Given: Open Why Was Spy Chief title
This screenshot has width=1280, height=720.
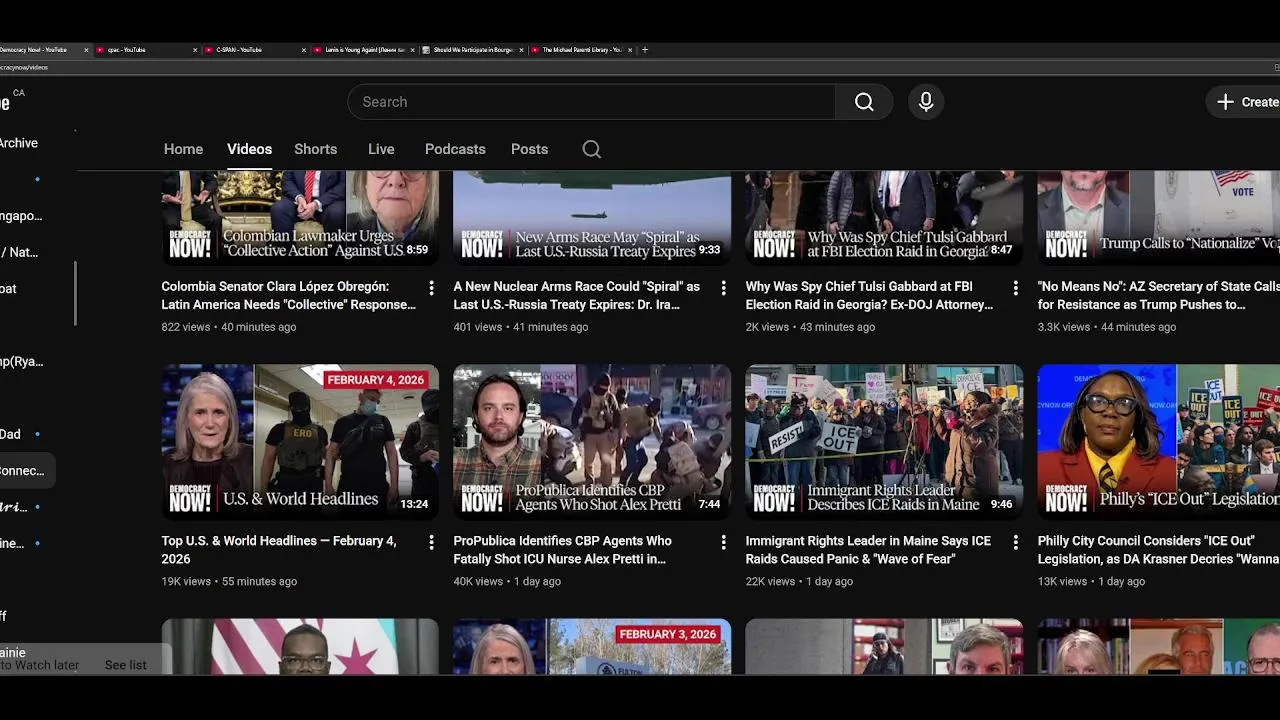Looking at the screenshot, I should click(x=869, y=295).
